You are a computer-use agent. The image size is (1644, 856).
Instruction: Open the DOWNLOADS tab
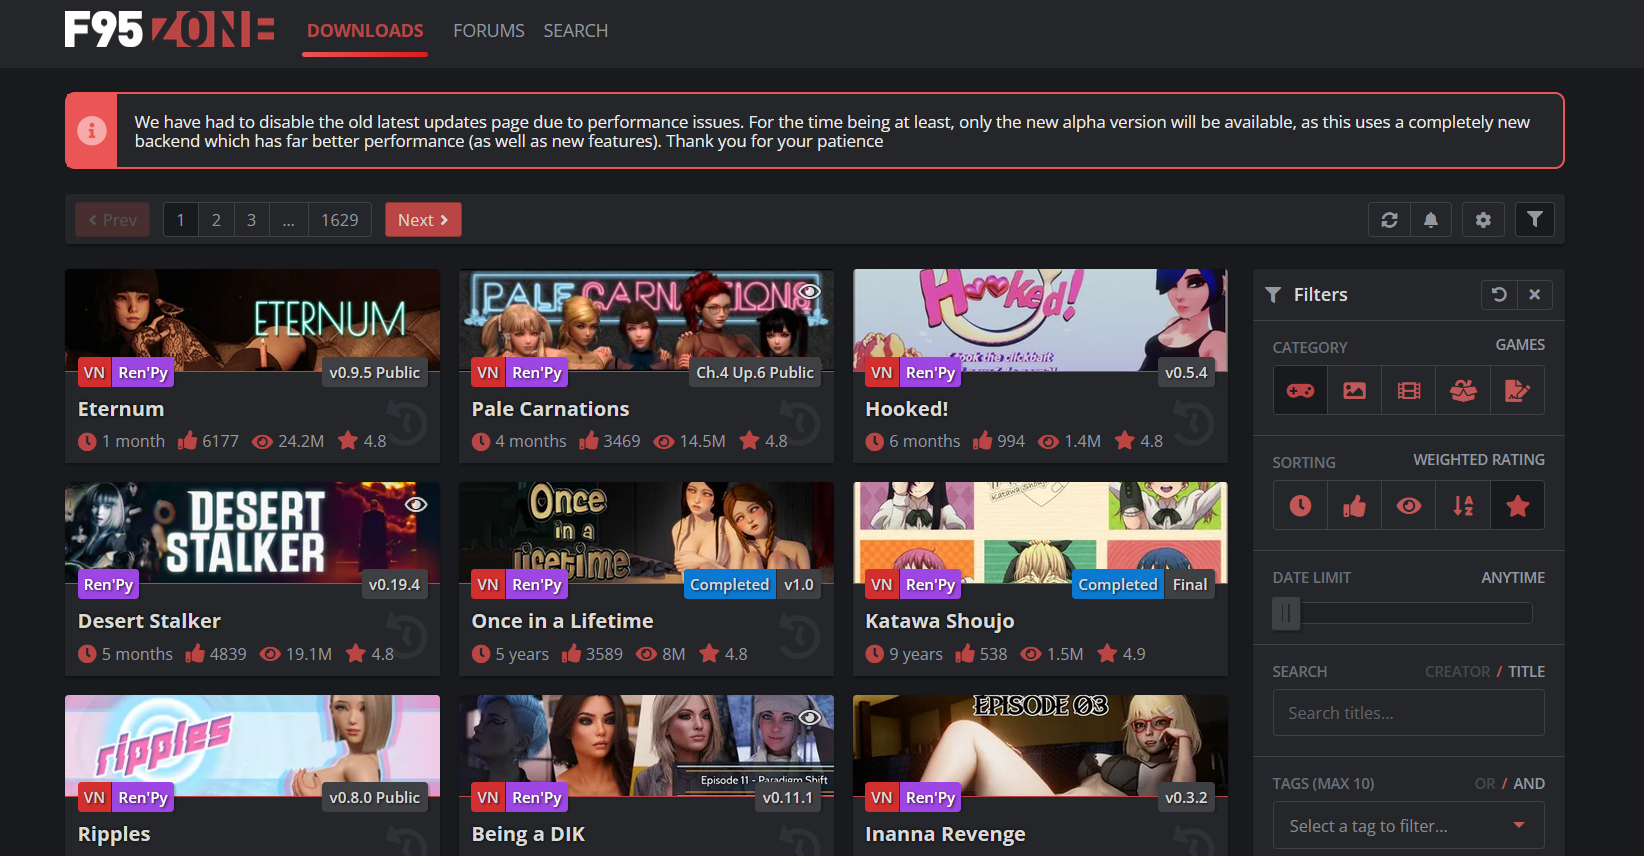tap(365, 31)
